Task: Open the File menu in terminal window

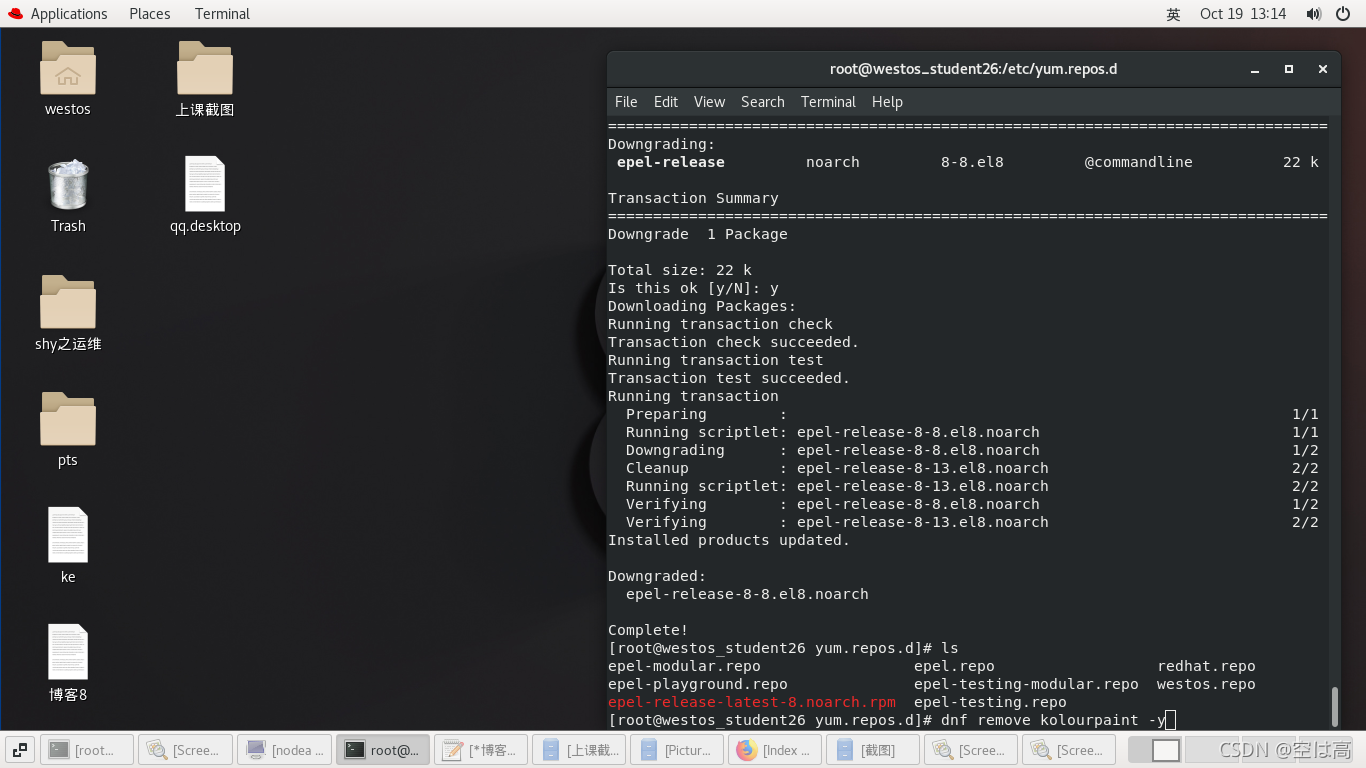Action: (626, 102)
